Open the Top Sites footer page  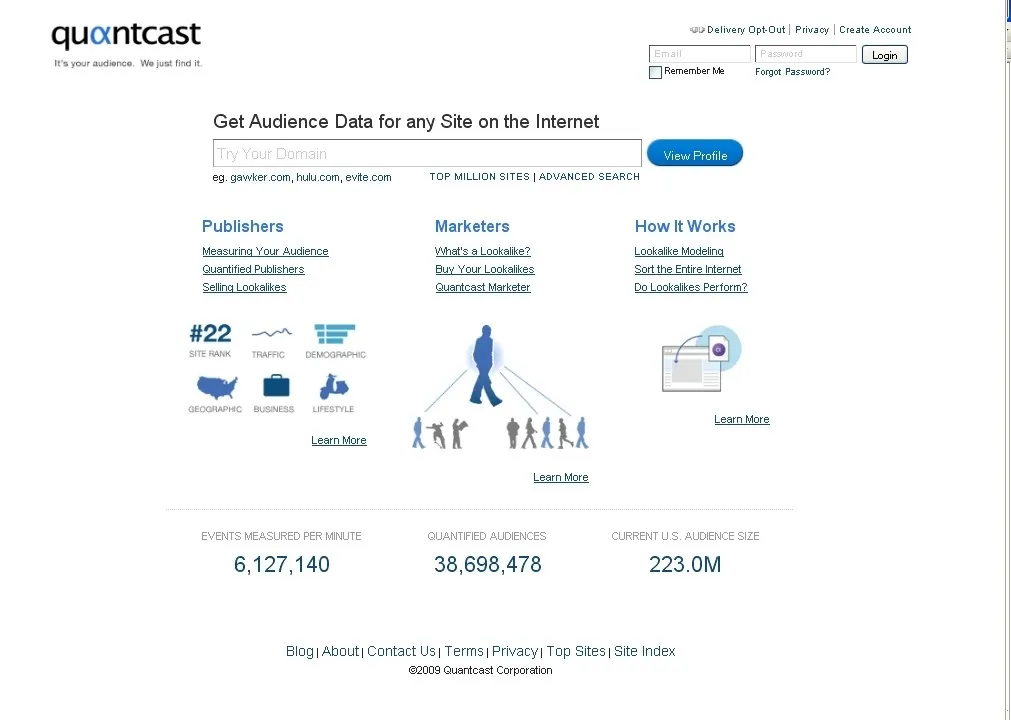click(576, 651)
